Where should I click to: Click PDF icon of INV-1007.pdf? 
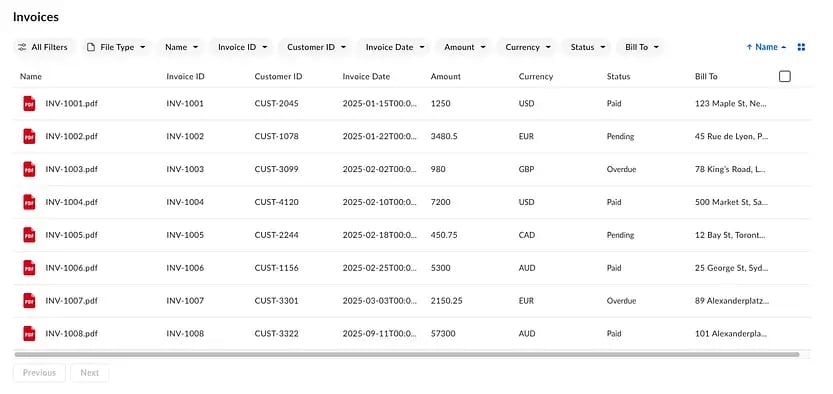29,301
